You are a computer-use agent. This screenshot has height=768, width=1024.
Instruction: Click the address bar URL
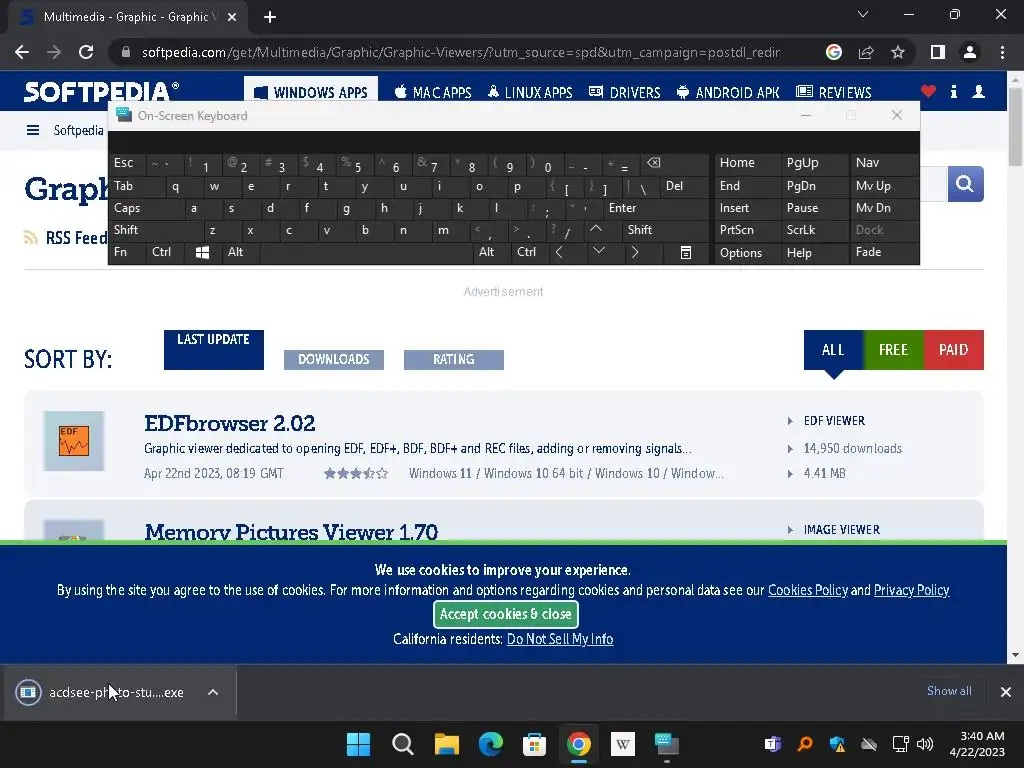click(x=460, y=52)
